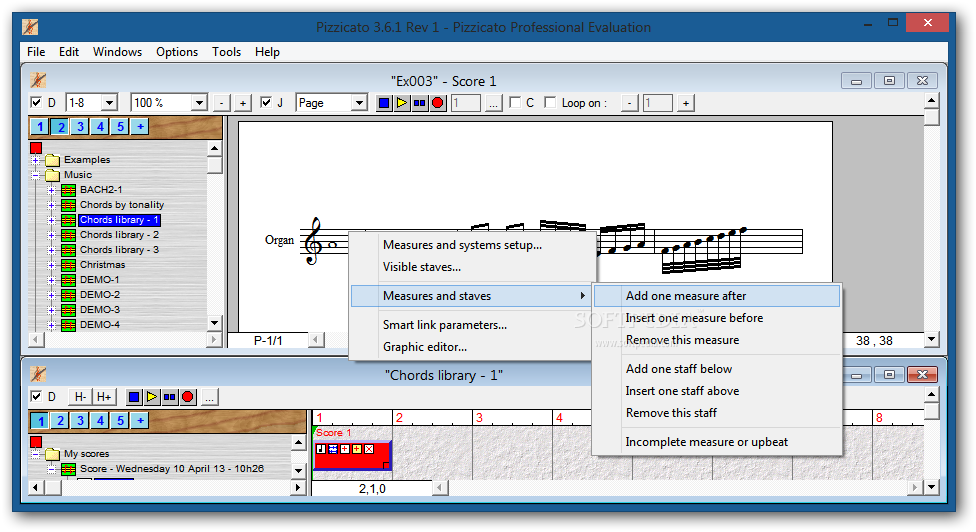Open the Page view mode dropdown
The width and height of the screenshot is (976, 532).
(359, 103)
